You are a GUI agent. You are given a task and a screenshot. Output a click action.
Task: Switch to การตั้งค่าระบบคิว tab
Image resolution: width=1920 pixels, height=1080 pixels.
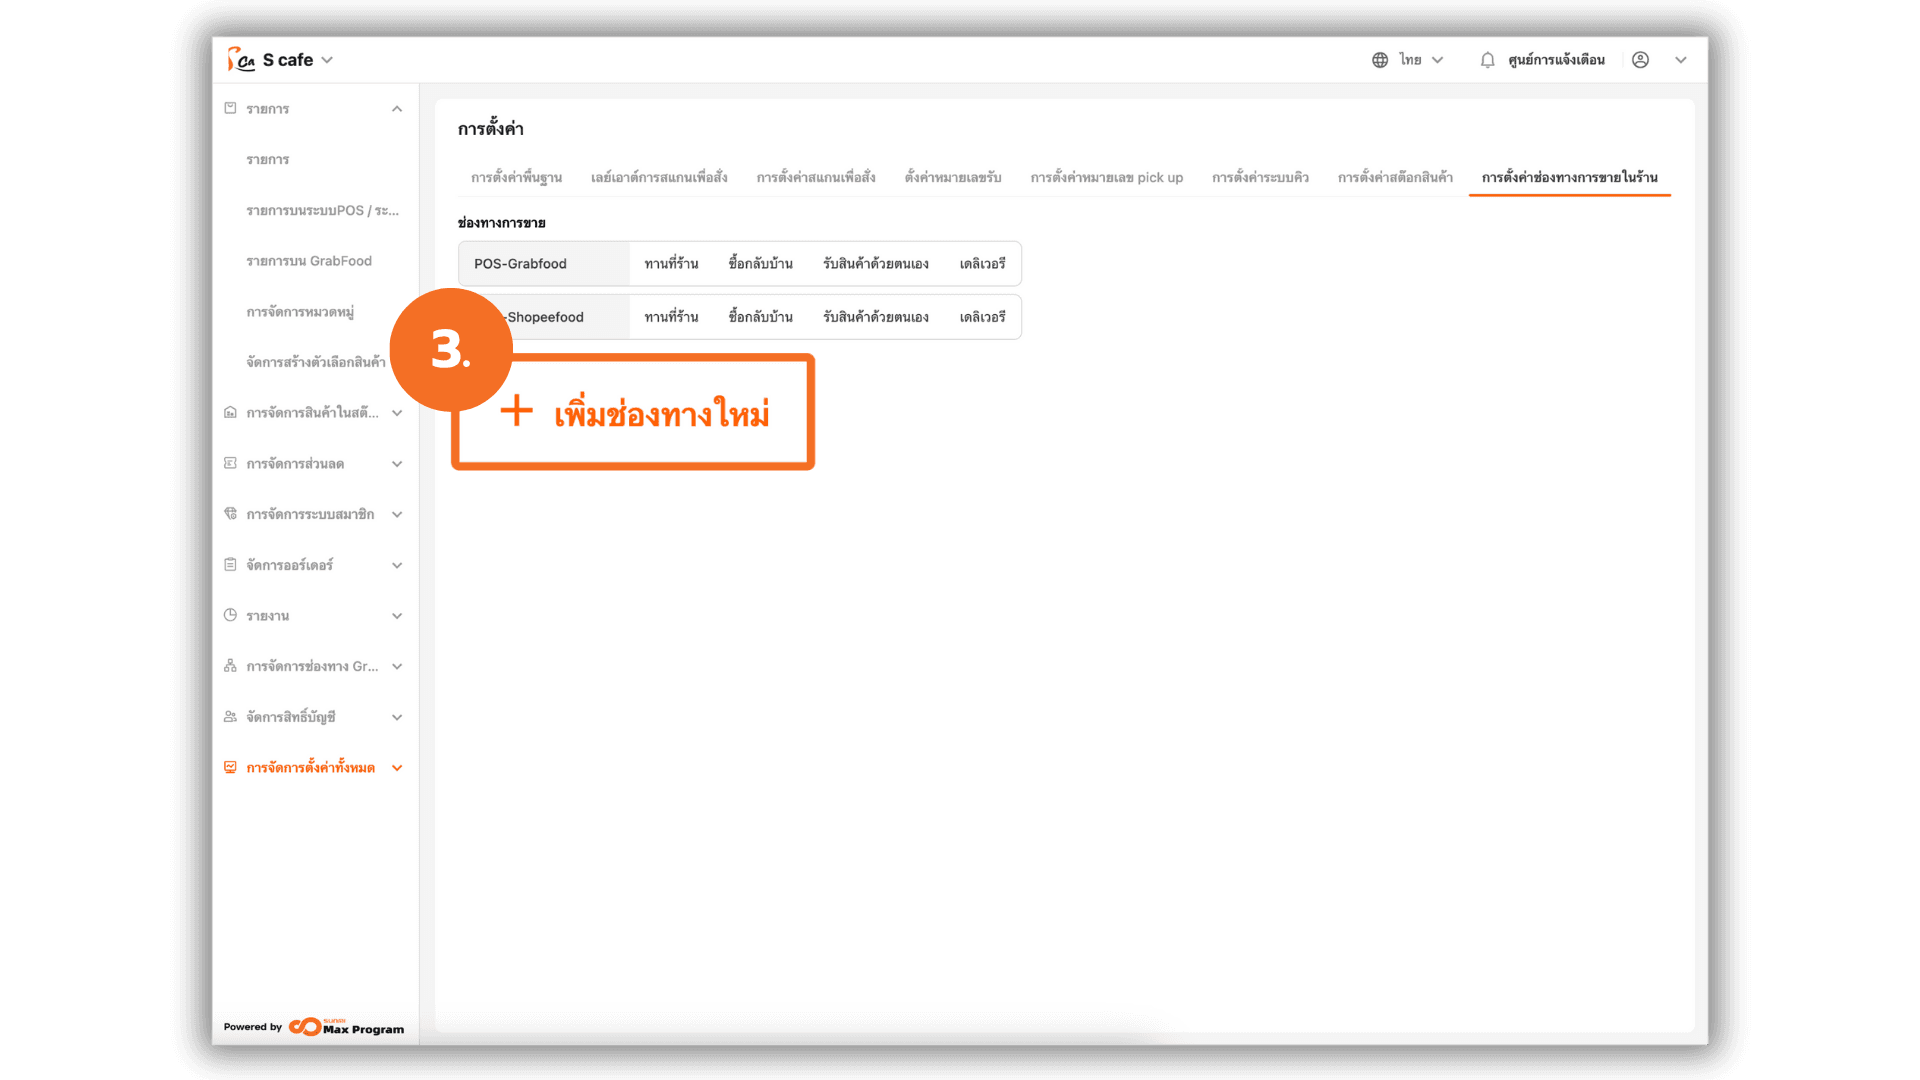[x=1260, y=178]
